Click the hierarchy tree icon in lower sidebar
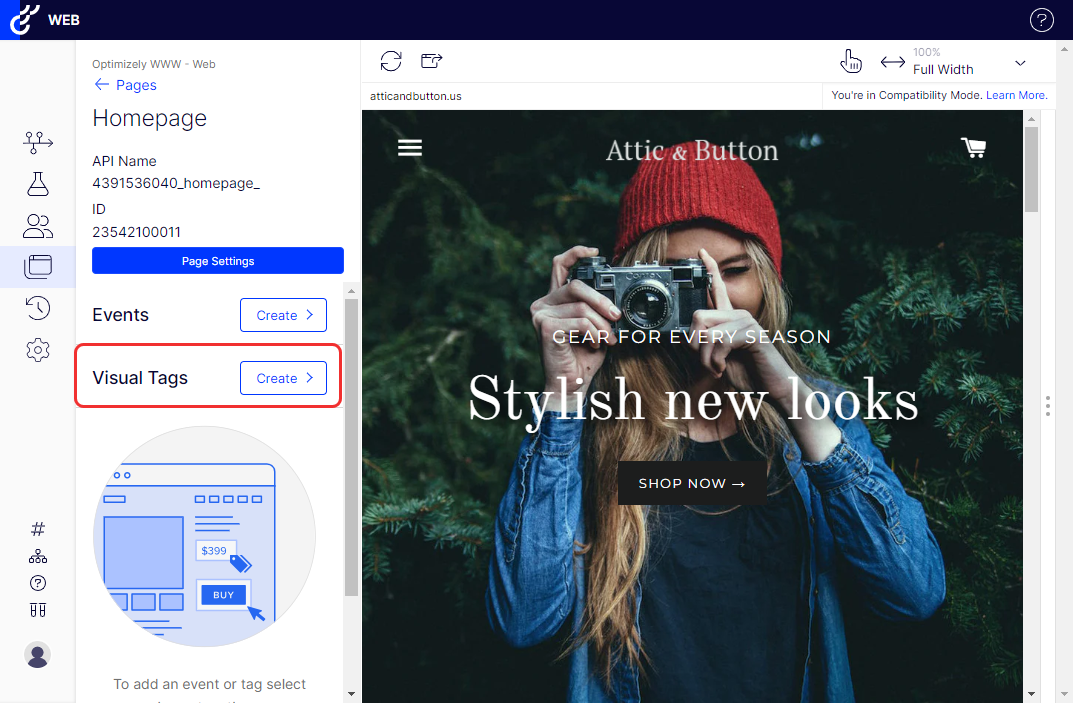 click(x=38, y=557)
